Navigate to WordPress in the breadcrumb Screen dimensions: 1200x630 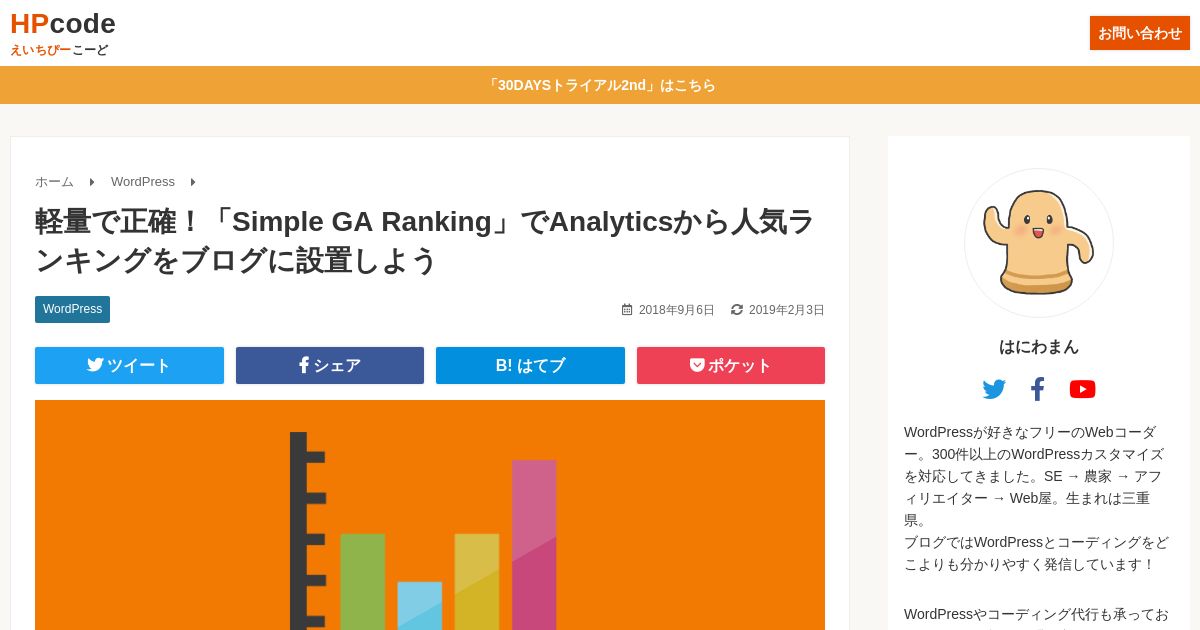(x=143, y=182)
